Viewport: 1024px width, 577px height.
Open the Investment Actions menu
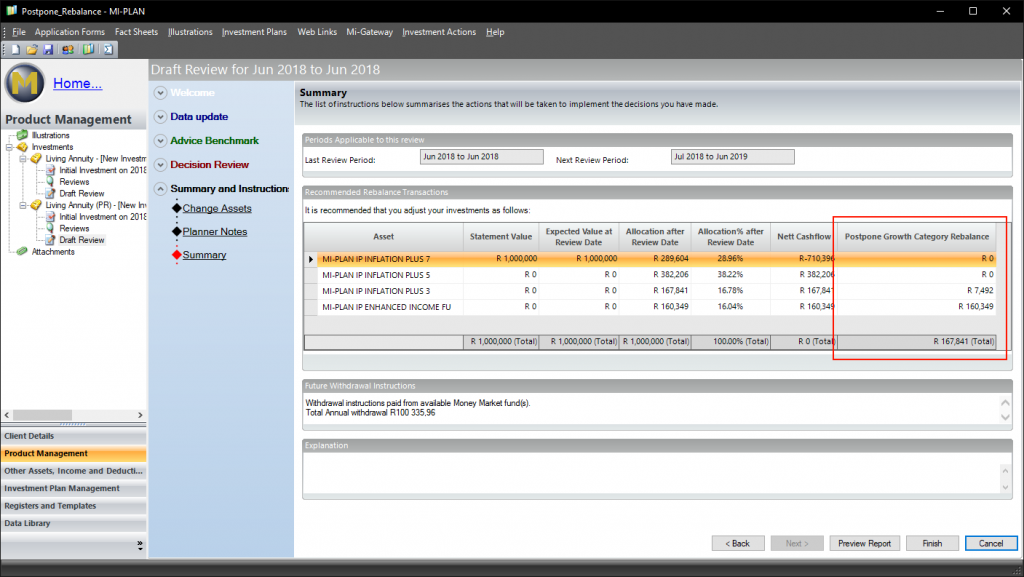pyautogui.click(x=439, y=32)
